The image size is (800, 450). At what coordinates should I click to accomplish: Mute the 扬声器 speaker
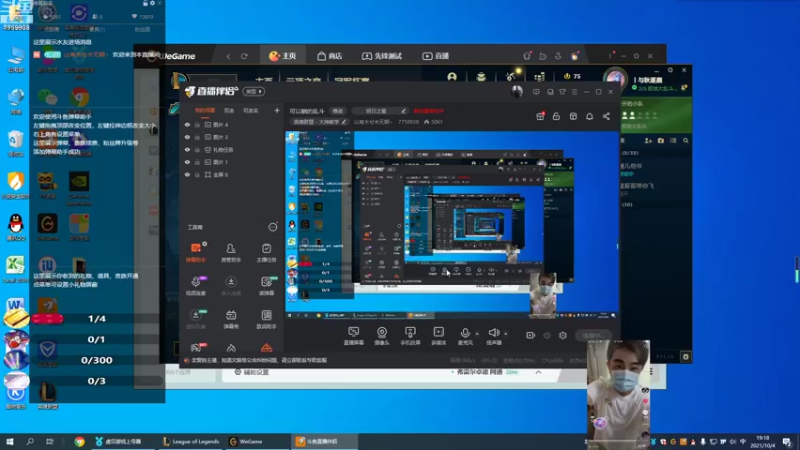(493, 336)
